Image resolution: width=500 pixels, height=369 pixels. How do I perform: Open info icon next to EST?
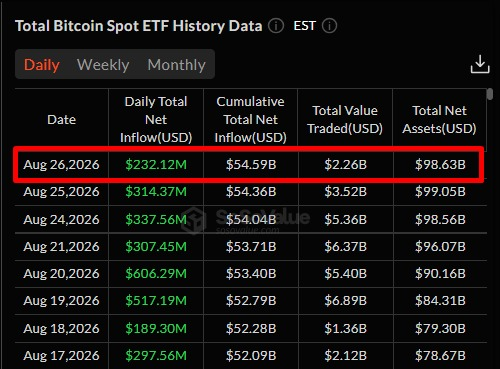point(329,26)
